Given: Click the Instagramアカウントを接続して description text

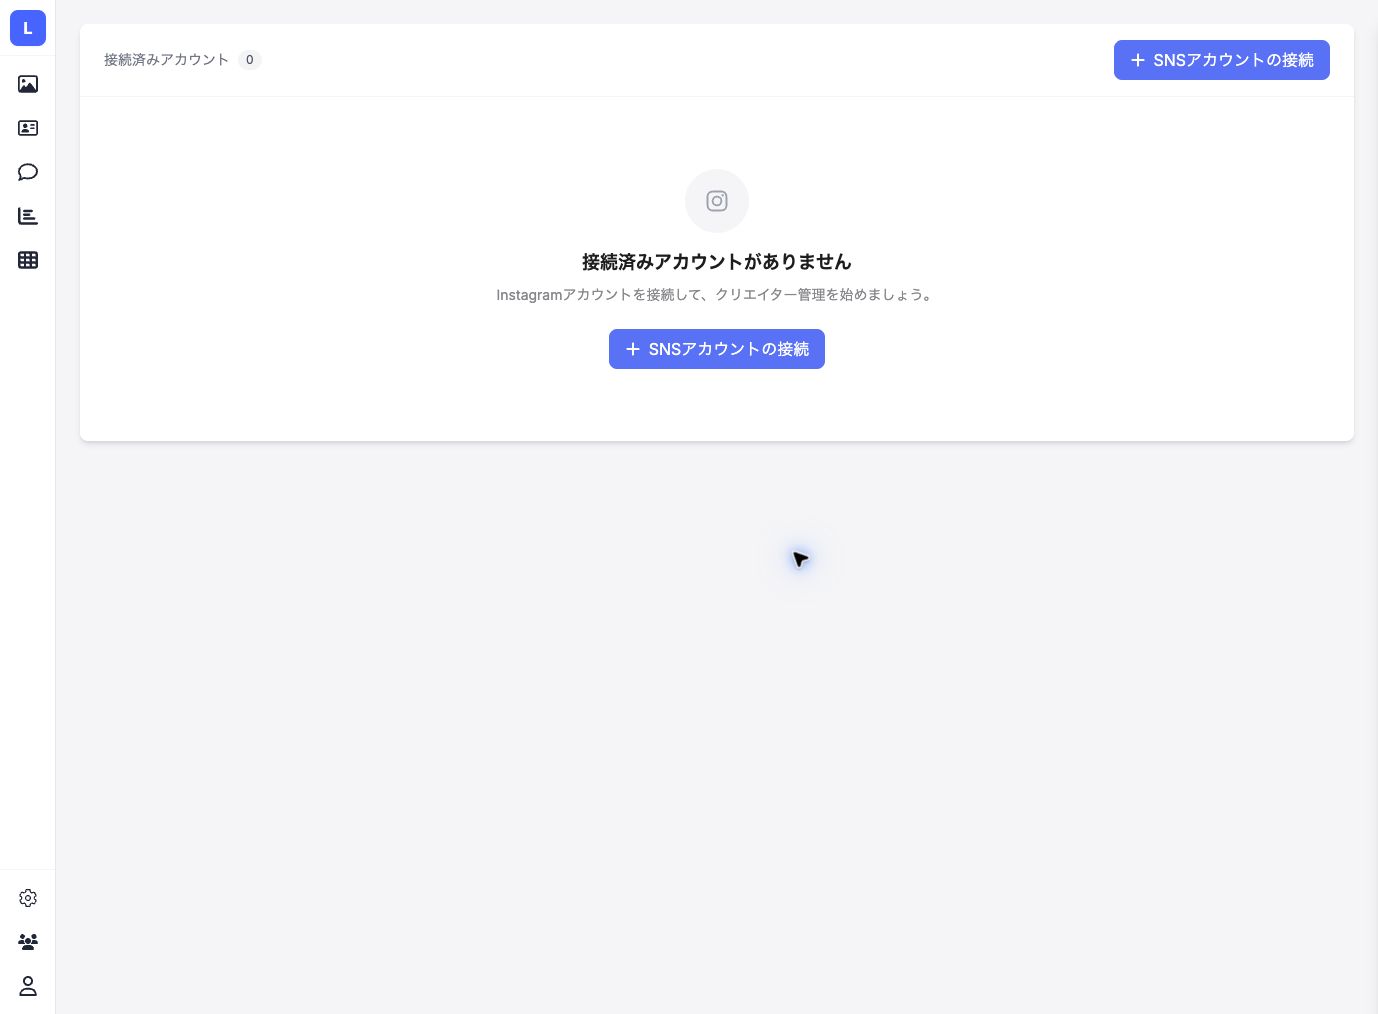Looking at the screenshot, I should [717, 295].
